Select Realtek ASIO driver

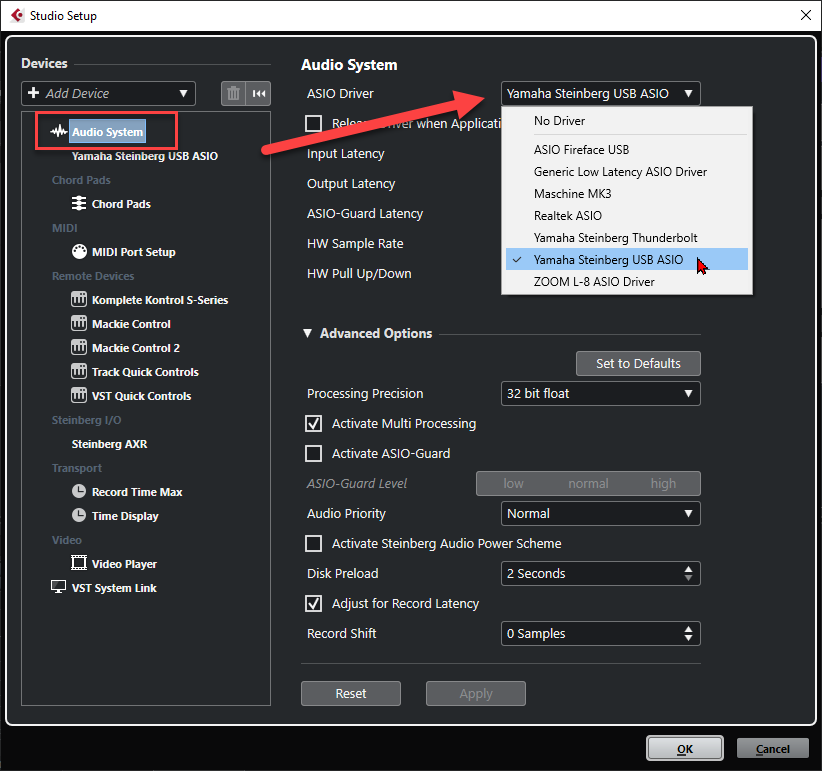tap(627, 216)
